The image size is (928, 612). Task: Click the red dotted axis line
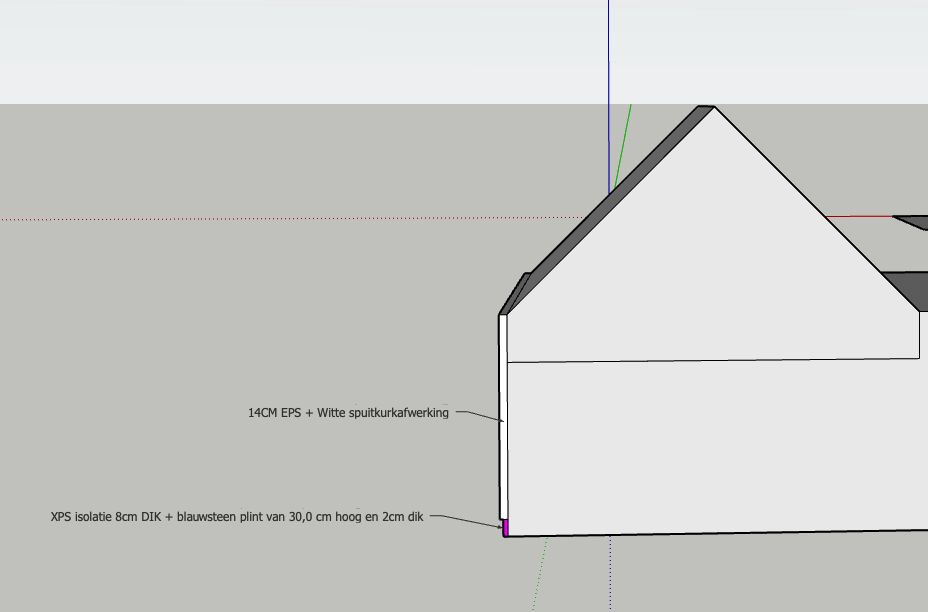pyautogui.click(x=291, y=218)
